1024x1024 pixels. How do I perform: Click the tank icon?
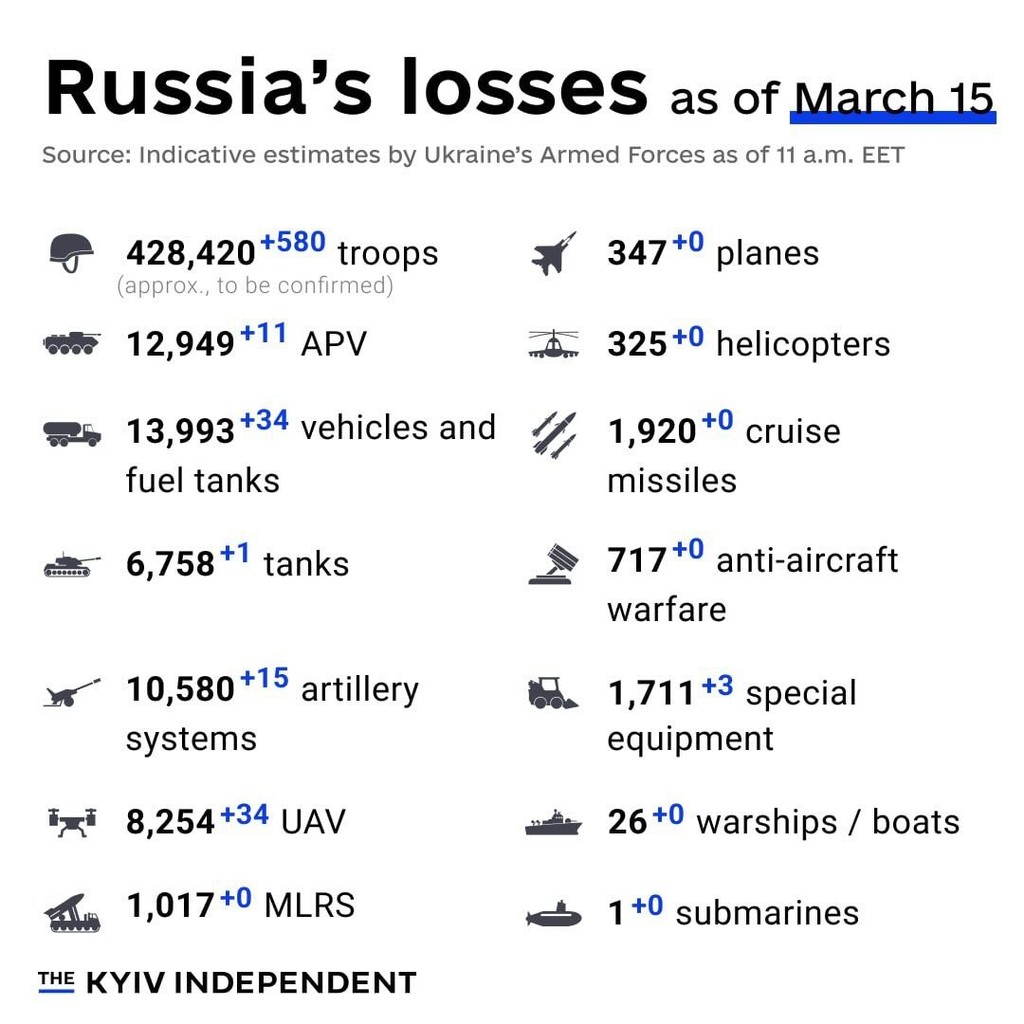(x=71, y=565)
